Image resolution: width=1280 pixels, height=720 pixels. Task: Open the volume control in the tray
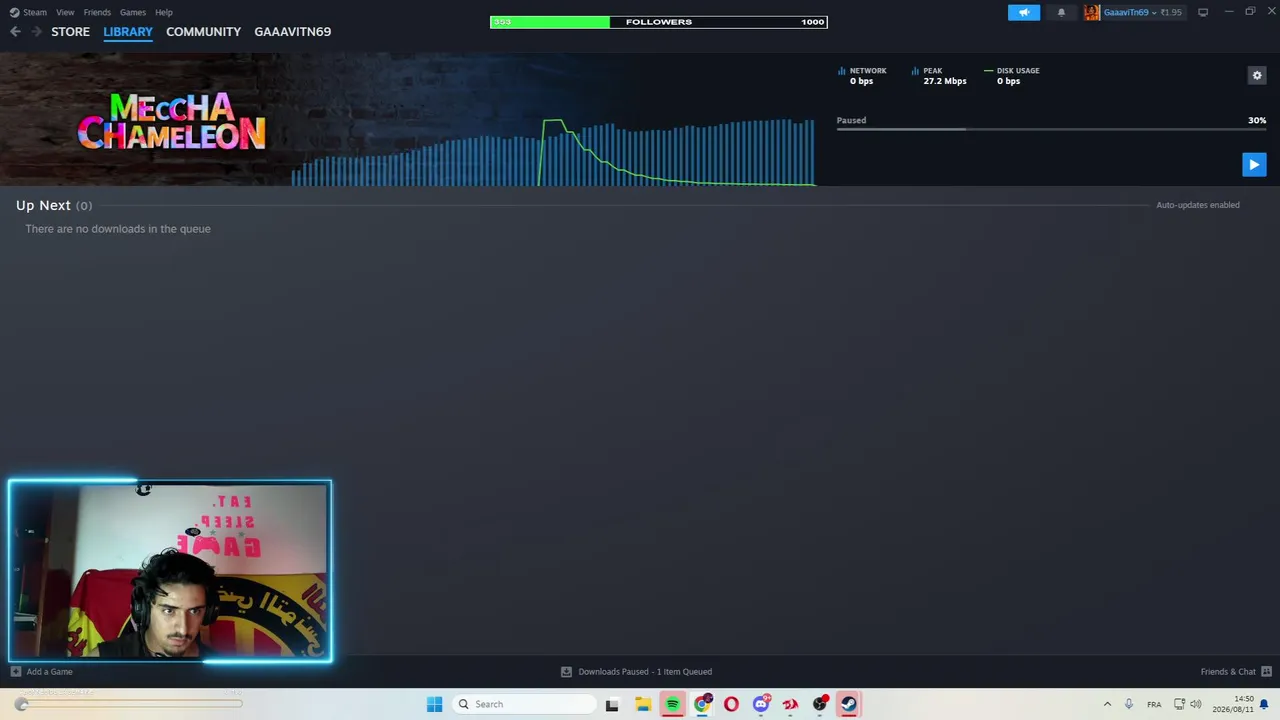tap(1195, 704)
